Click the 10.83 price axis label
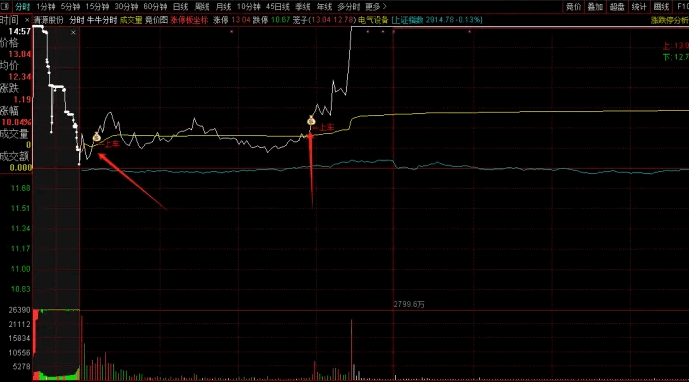 21,289
